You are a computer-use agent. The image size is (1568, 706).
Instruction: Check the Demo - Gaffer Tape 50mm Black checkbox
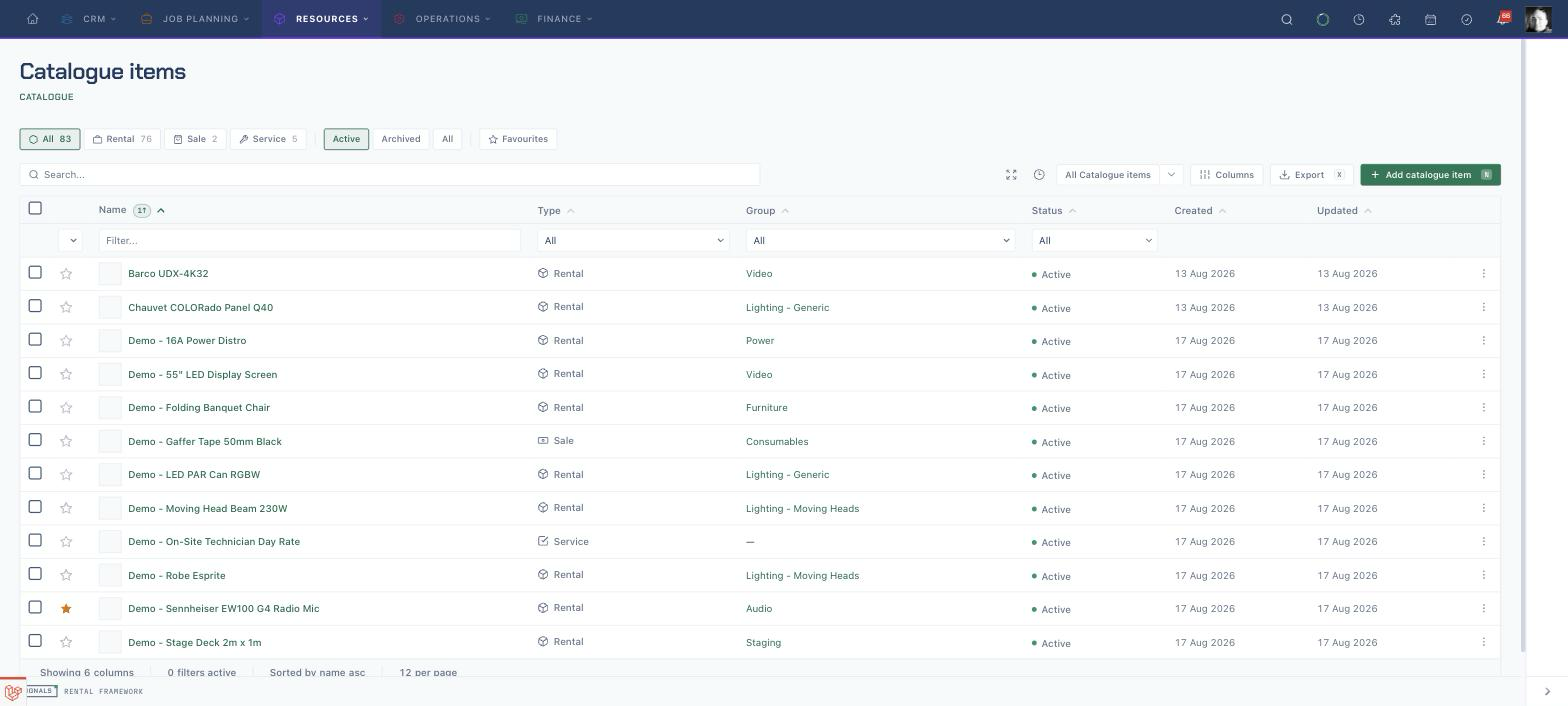[x=35, y=440]
